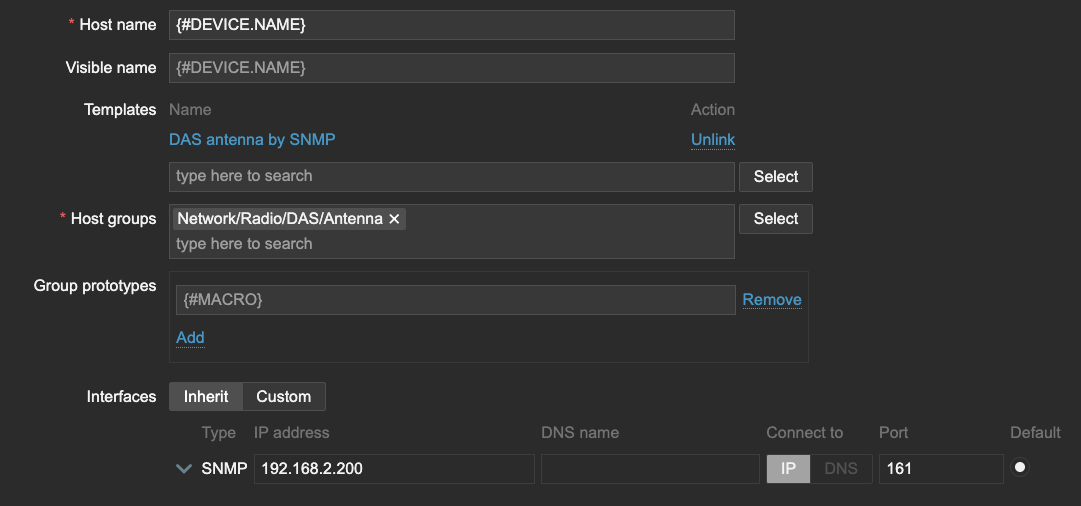Focus the Host name input field
This screenshot has height=506, width=1081.
[x=452, y=25]
